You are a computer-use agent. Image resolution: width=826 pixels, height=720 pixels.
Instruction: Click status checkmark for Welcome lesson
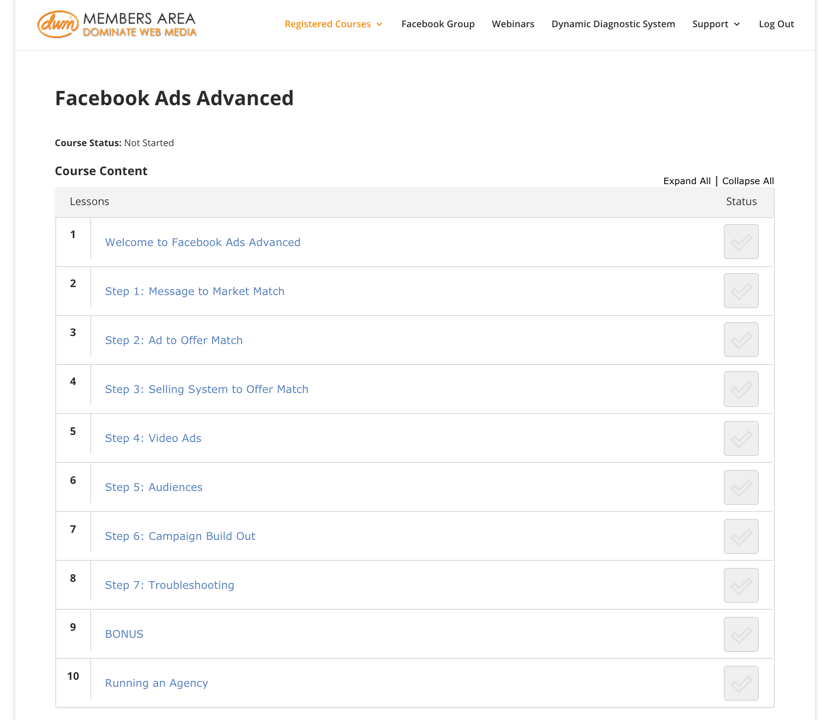pyautogui.click(x=740, y=242)
